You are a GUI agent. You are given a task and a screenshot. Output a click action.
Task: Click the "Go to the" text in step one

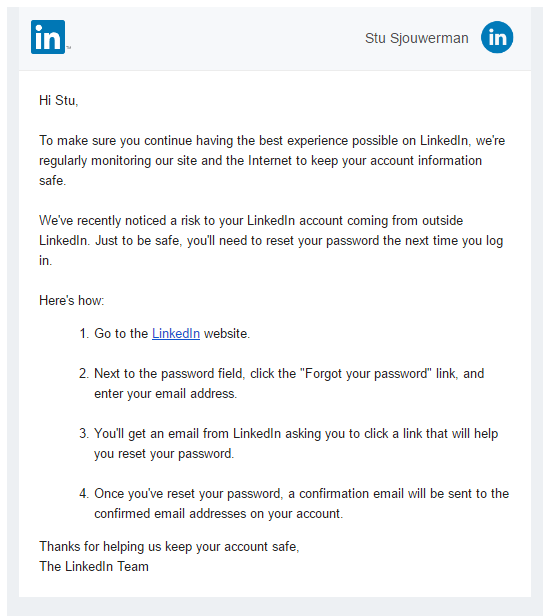(121, 334)
